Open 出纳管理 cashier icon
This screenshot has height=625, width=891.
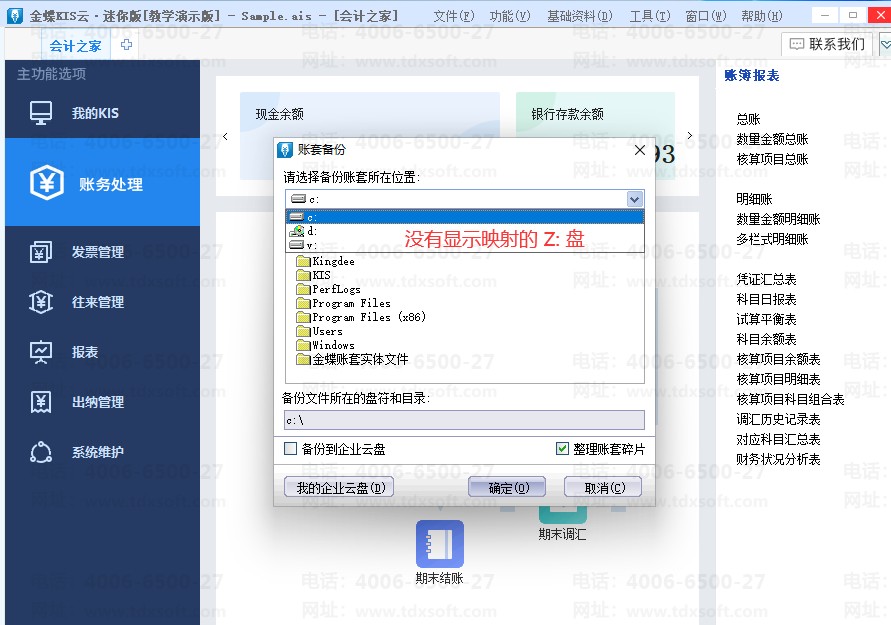[41, 402]
